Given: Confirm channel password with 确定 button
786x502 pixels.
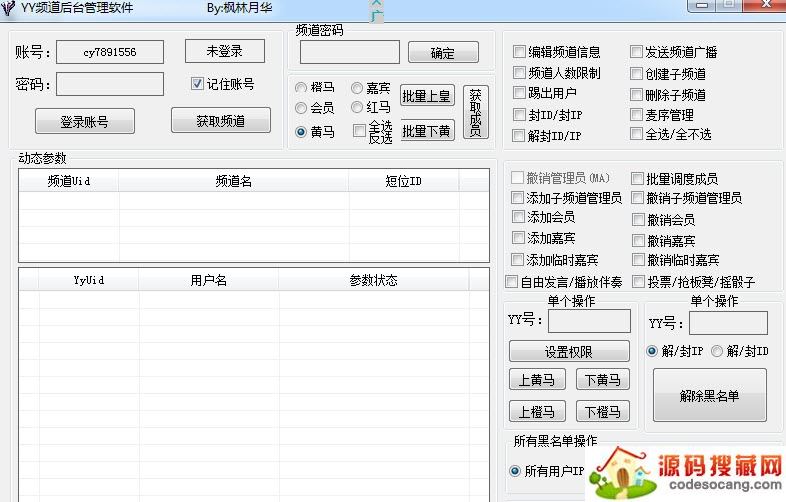Looking at the screenshot, I should tap(442, 53).
